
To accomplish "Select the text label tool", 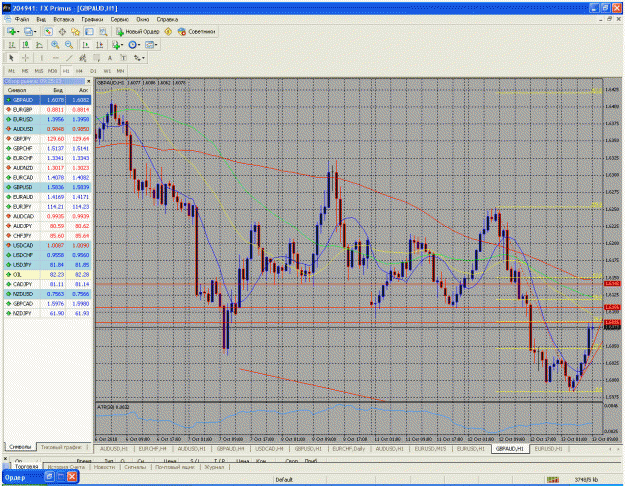I will coord(124,58).
